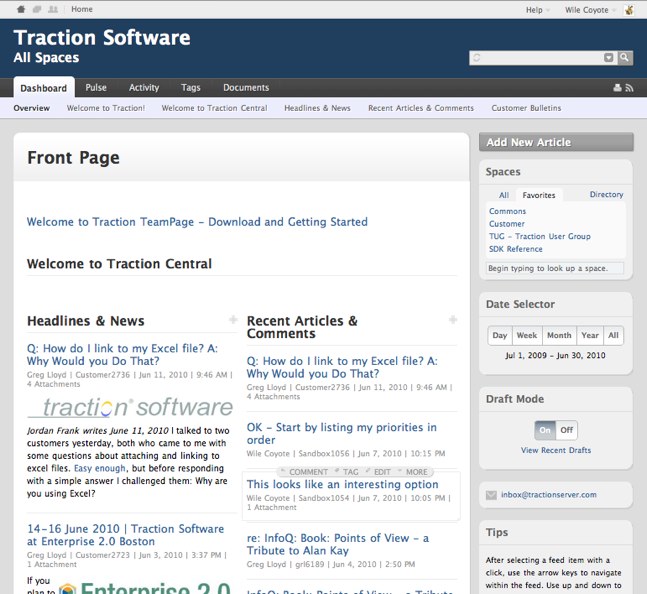This screenshot has width=647, height=594.
Task: Click the user avatar icon at top right
Action: pyautogui.click(x=629, y=10)
